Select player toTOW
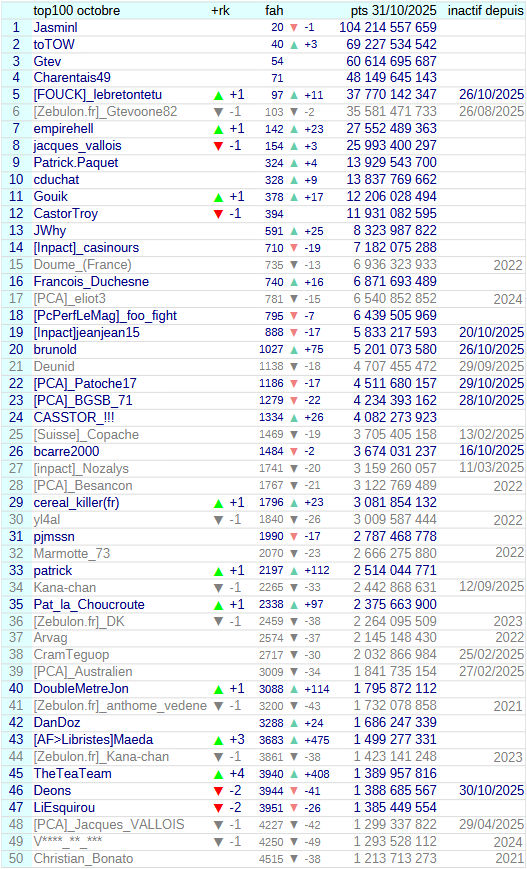The image size is (527, 869). pyautogui.click(x=54, y=44)
